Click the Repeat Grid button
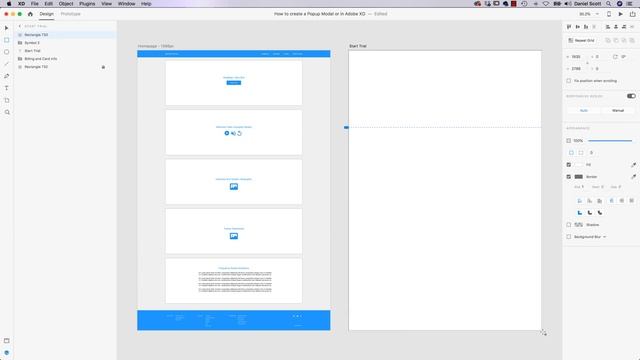This screenshot has height=360, width=640. coord(582,40)
